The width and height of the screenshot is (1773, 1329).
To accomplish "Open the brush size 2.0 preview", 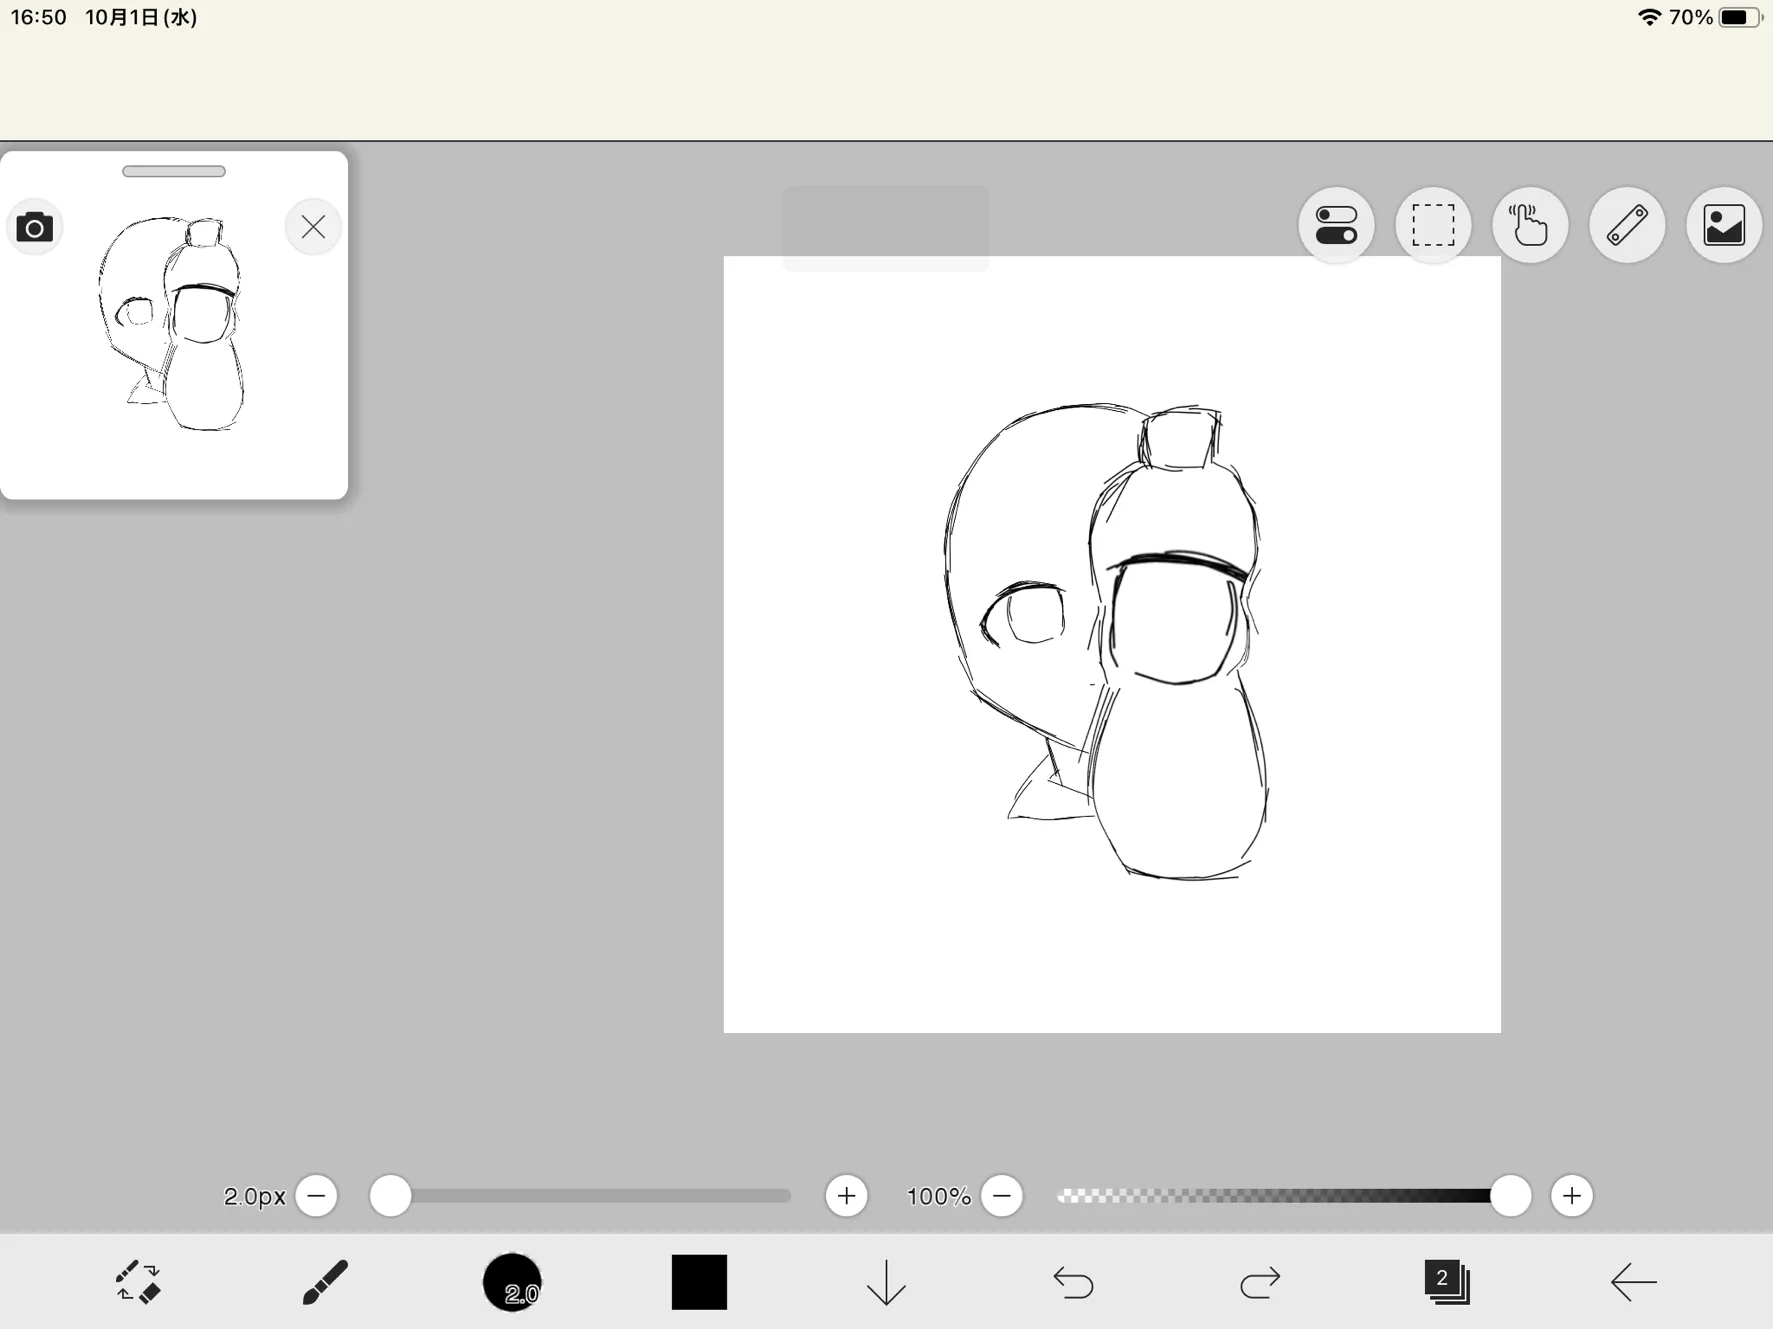I will coord(512,1281).
